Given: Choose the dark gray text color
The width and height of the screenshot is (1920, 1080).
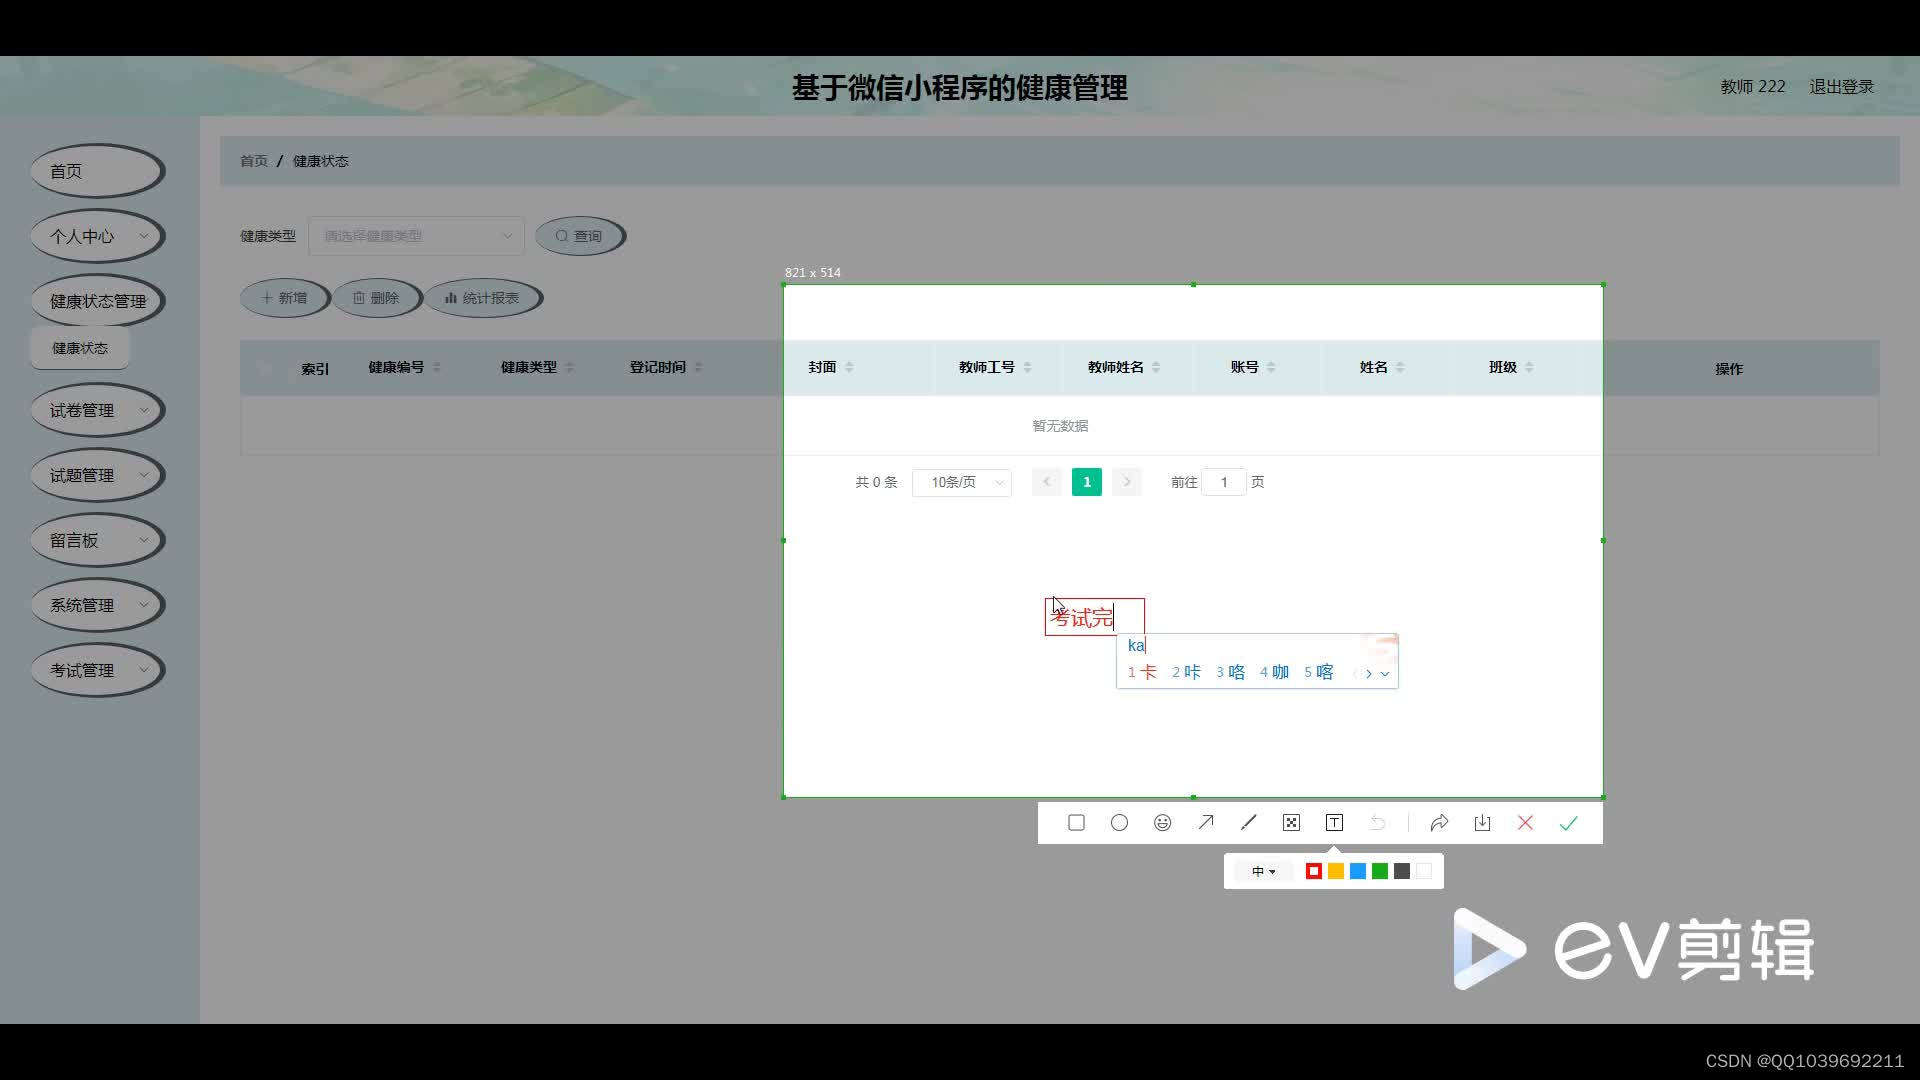Looking at the screenshot, I should pyautogui.click(x=1402, y=872).
